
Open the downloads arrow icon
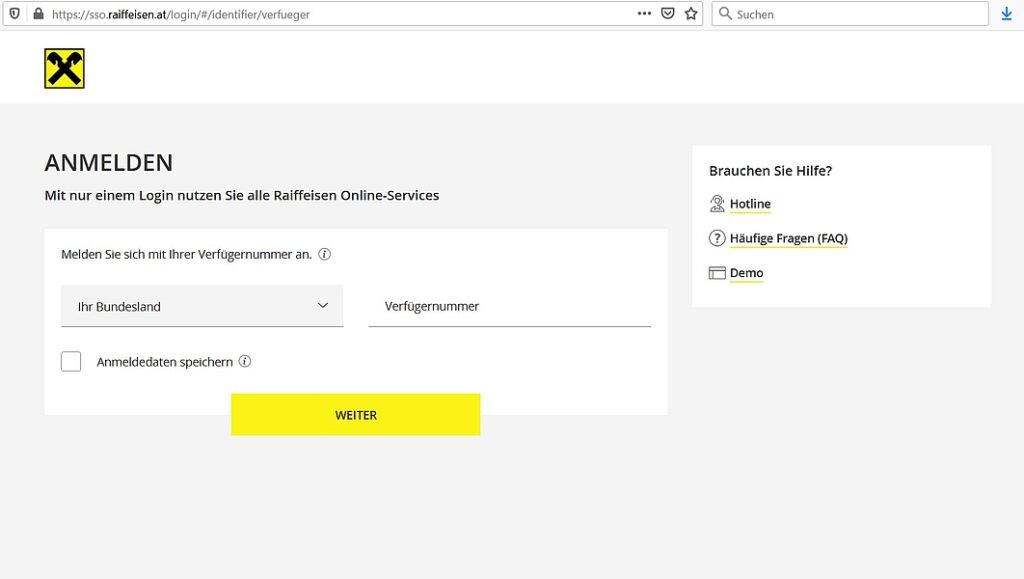coord(1006,14)
